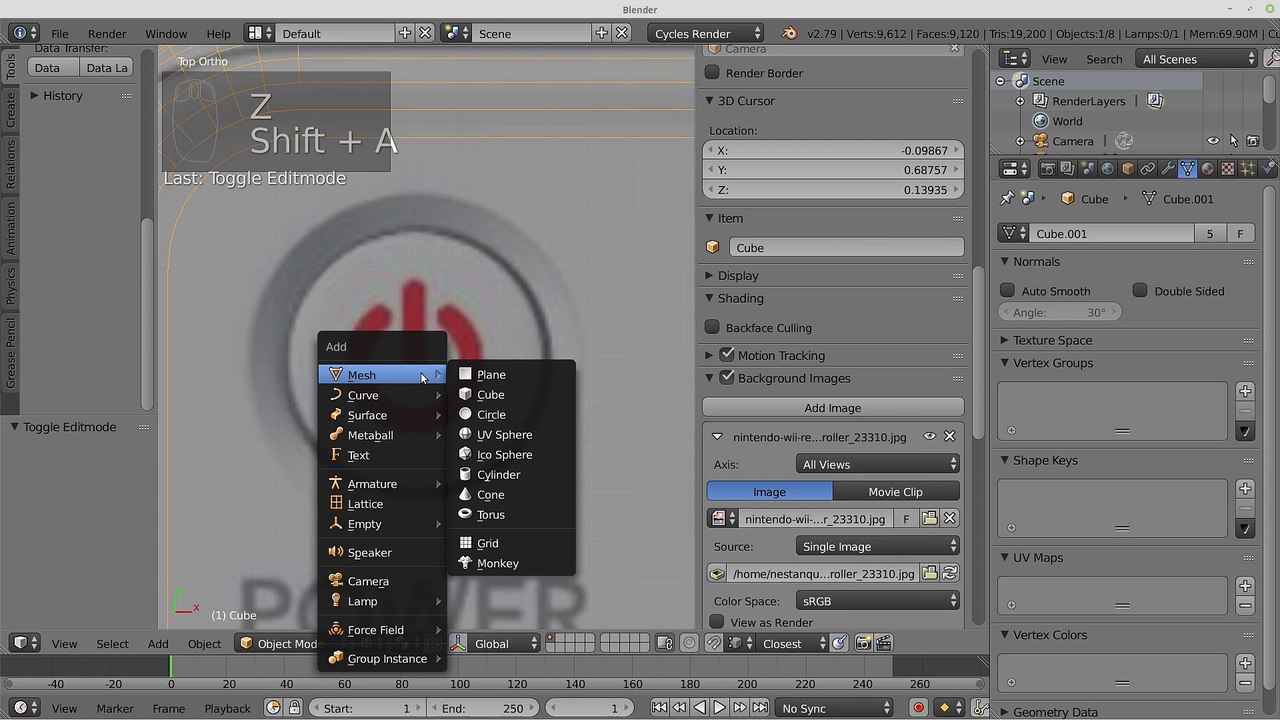The image size is (1280, 720).
Task: Open the Armature submenu entry
Action: (x=382, y=483)
